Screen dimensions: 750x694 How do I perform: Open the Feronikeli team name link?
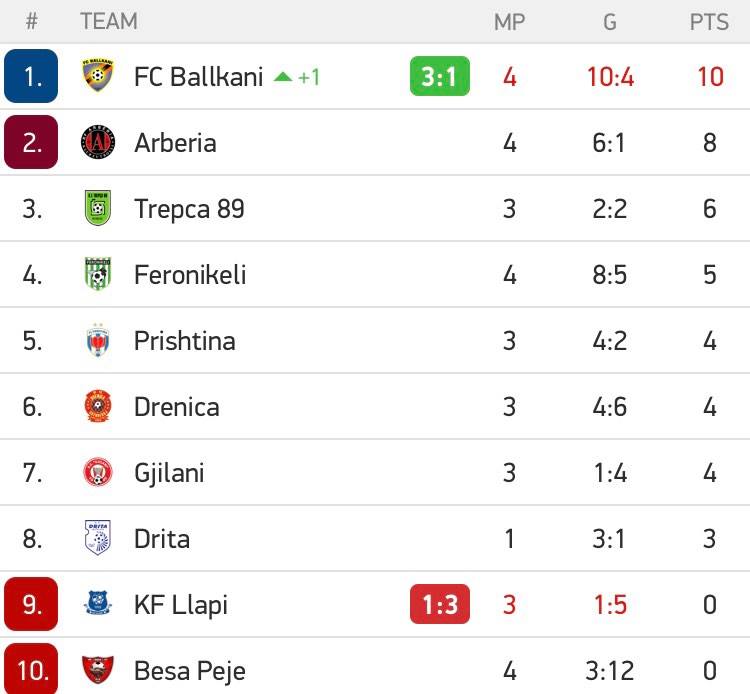[x=190, y=275]
